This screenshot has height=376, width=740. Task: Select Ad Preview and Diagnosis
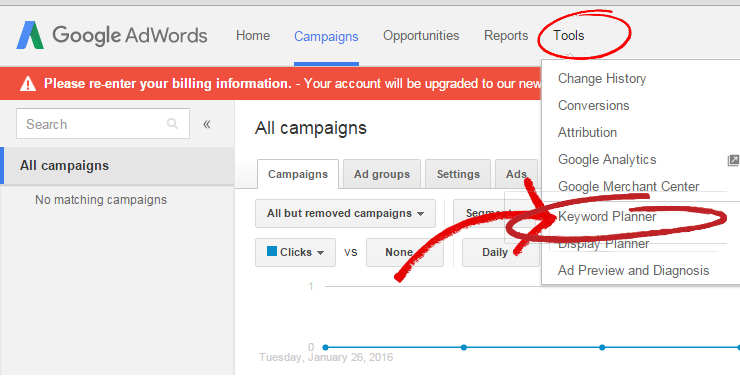[633, 270]
